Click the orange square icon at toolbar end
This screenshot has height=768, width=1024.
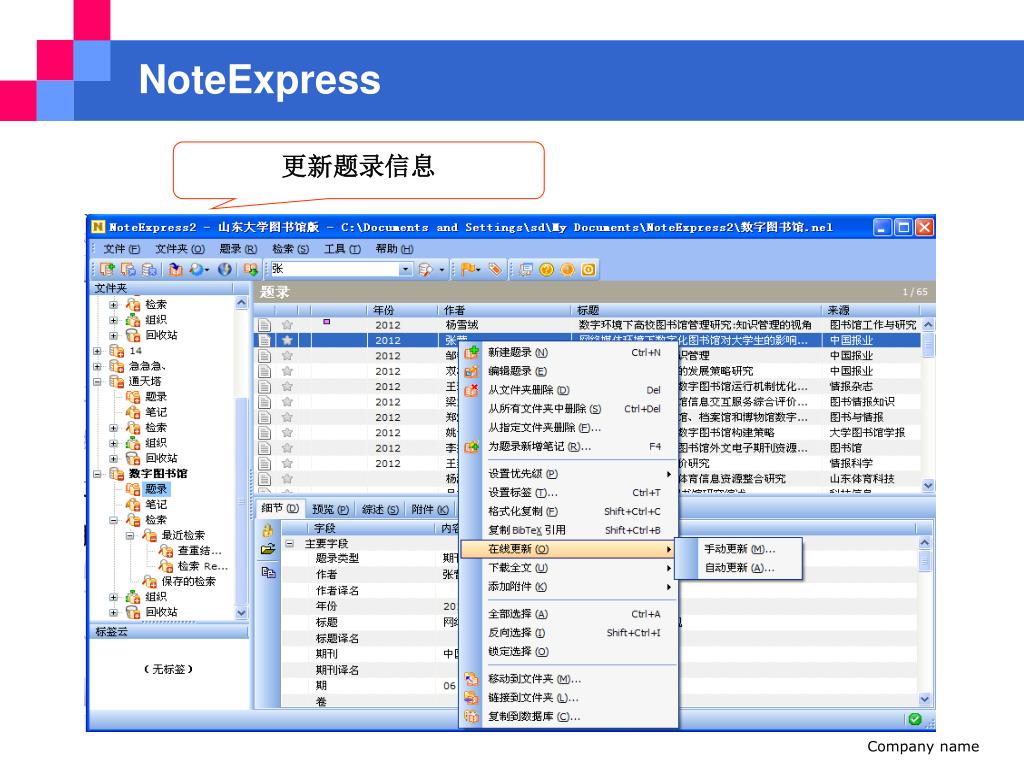point(588,269)
